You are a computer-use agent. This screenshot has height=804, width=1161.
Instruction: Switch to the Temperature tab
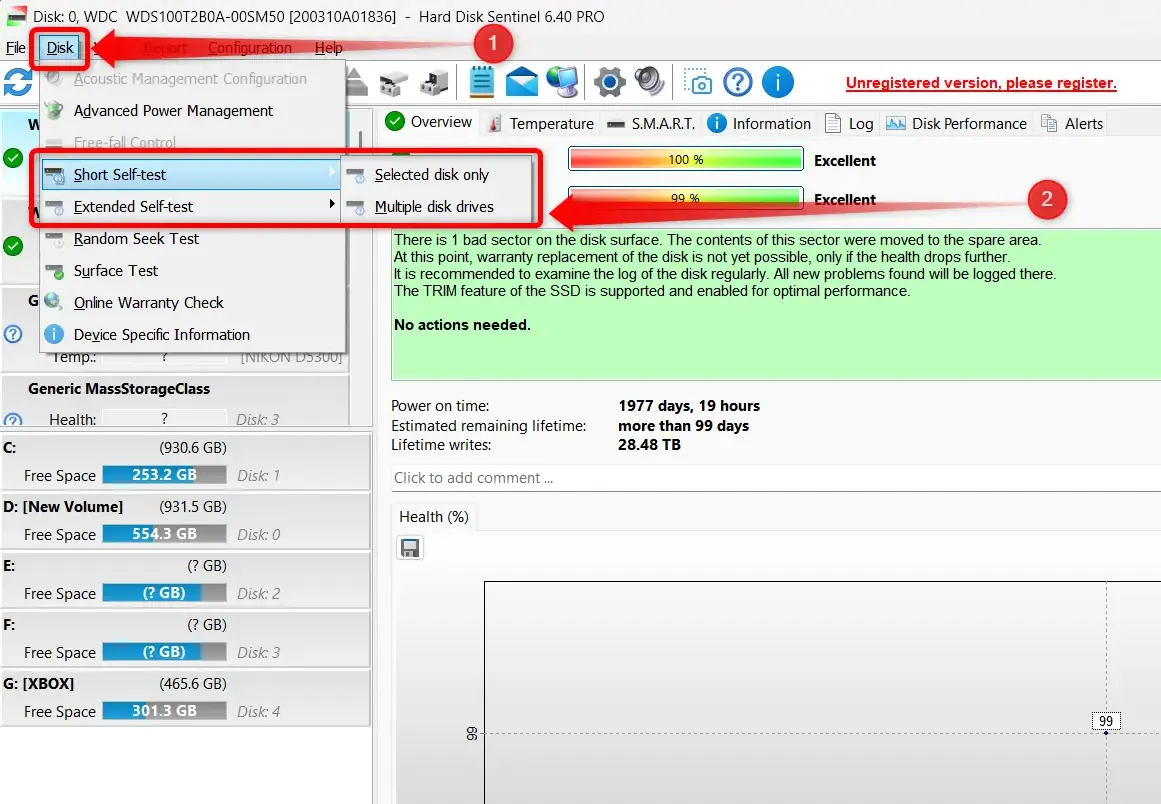(x=541, y=124)
